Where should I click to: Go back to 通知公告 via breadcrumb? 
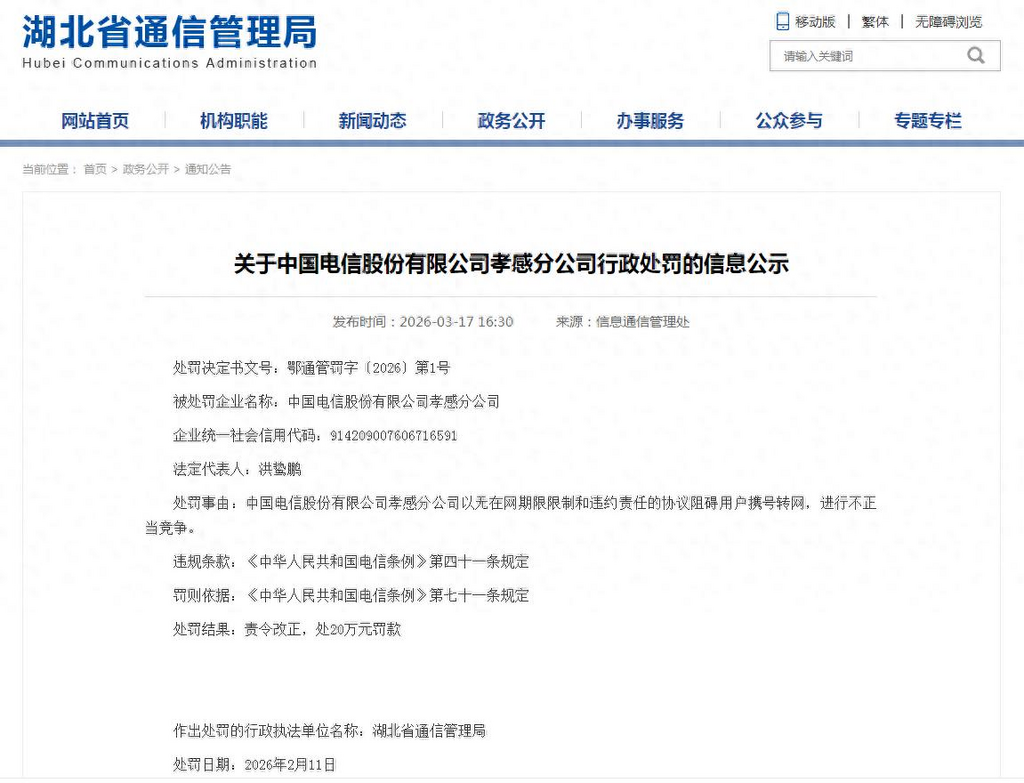click(x=208, y=169)
